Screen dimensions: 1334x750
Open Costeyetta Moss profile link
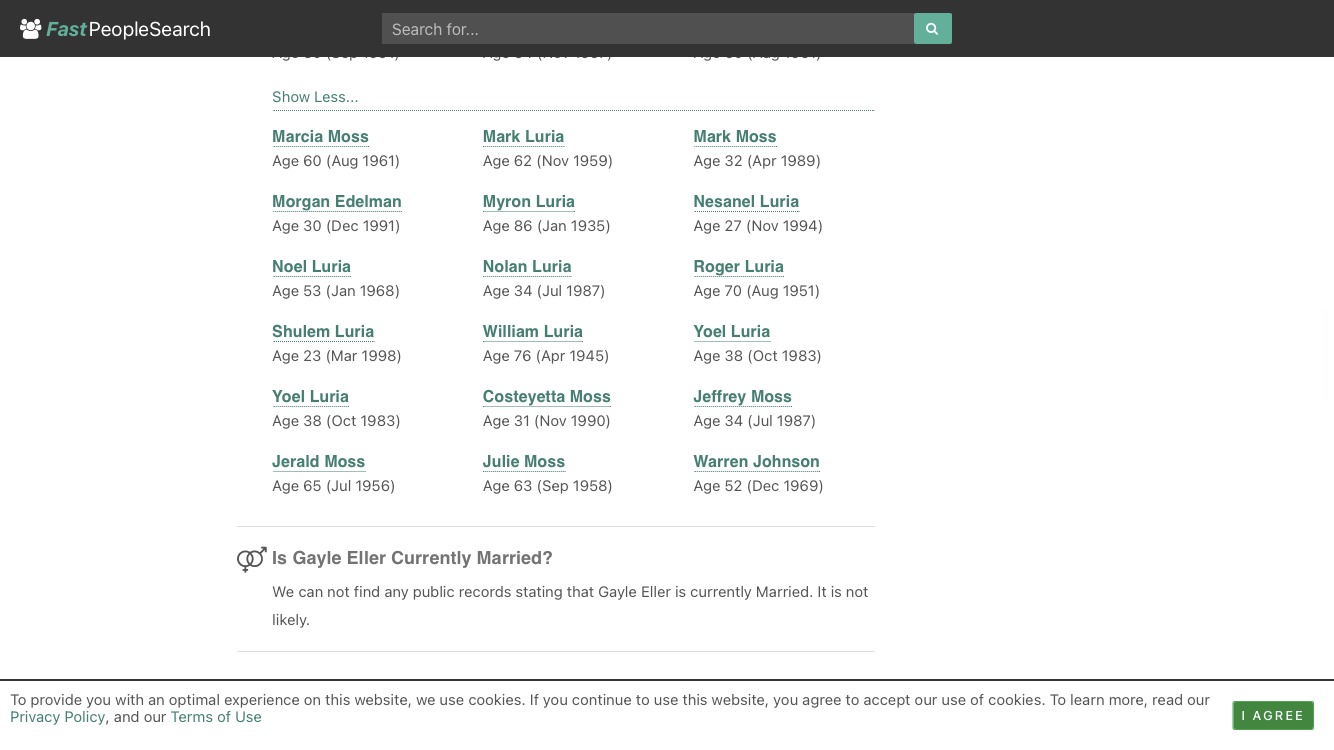[x=547, y=397]
